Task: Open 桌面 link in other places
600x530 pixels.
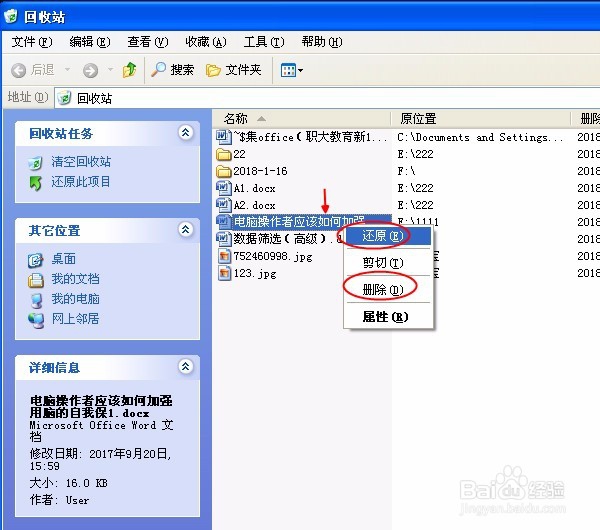Action: pos(64,259)
